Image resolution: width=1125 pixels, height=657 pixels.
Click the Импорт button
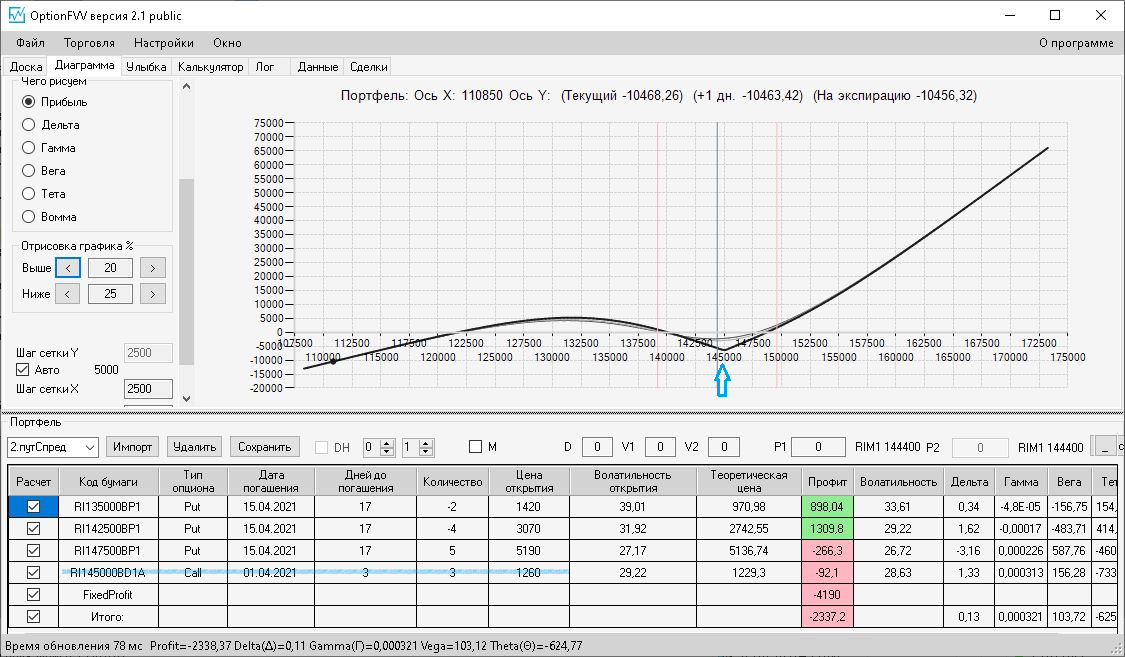[x=133, y=447]
